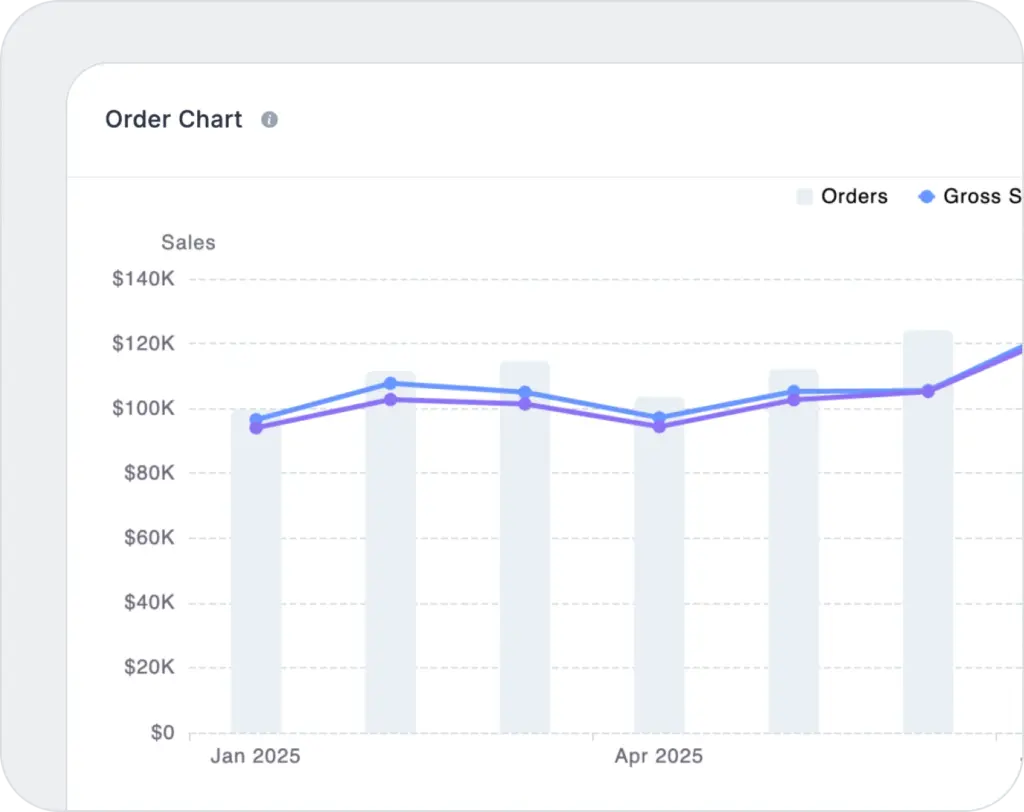
Task: Click the January 2025 orders bar
Action: point(256,580)
